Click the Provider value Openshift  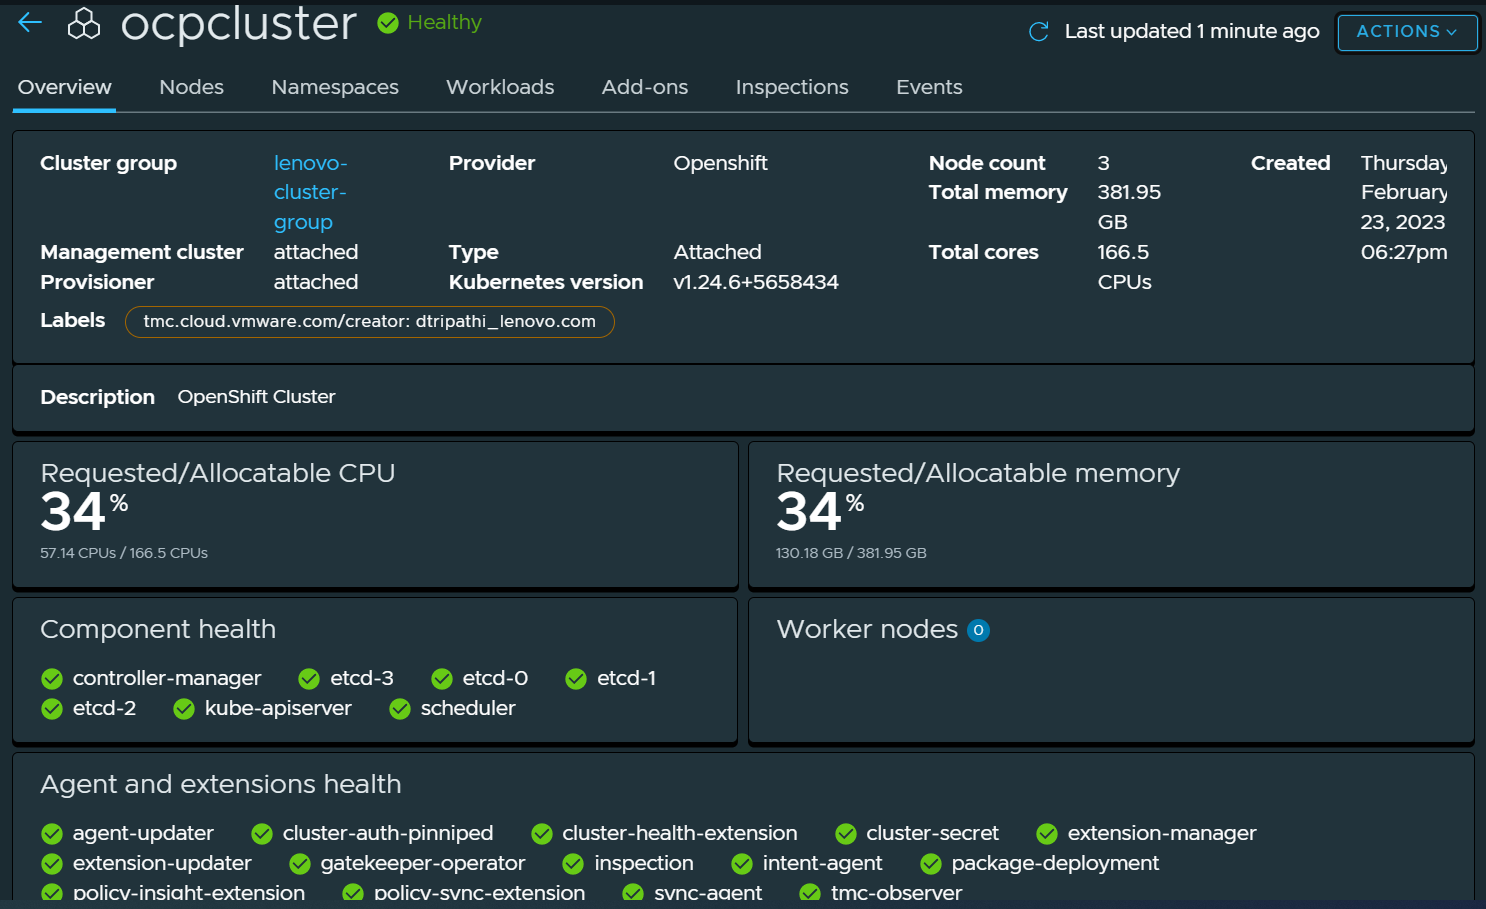point(720,163)
